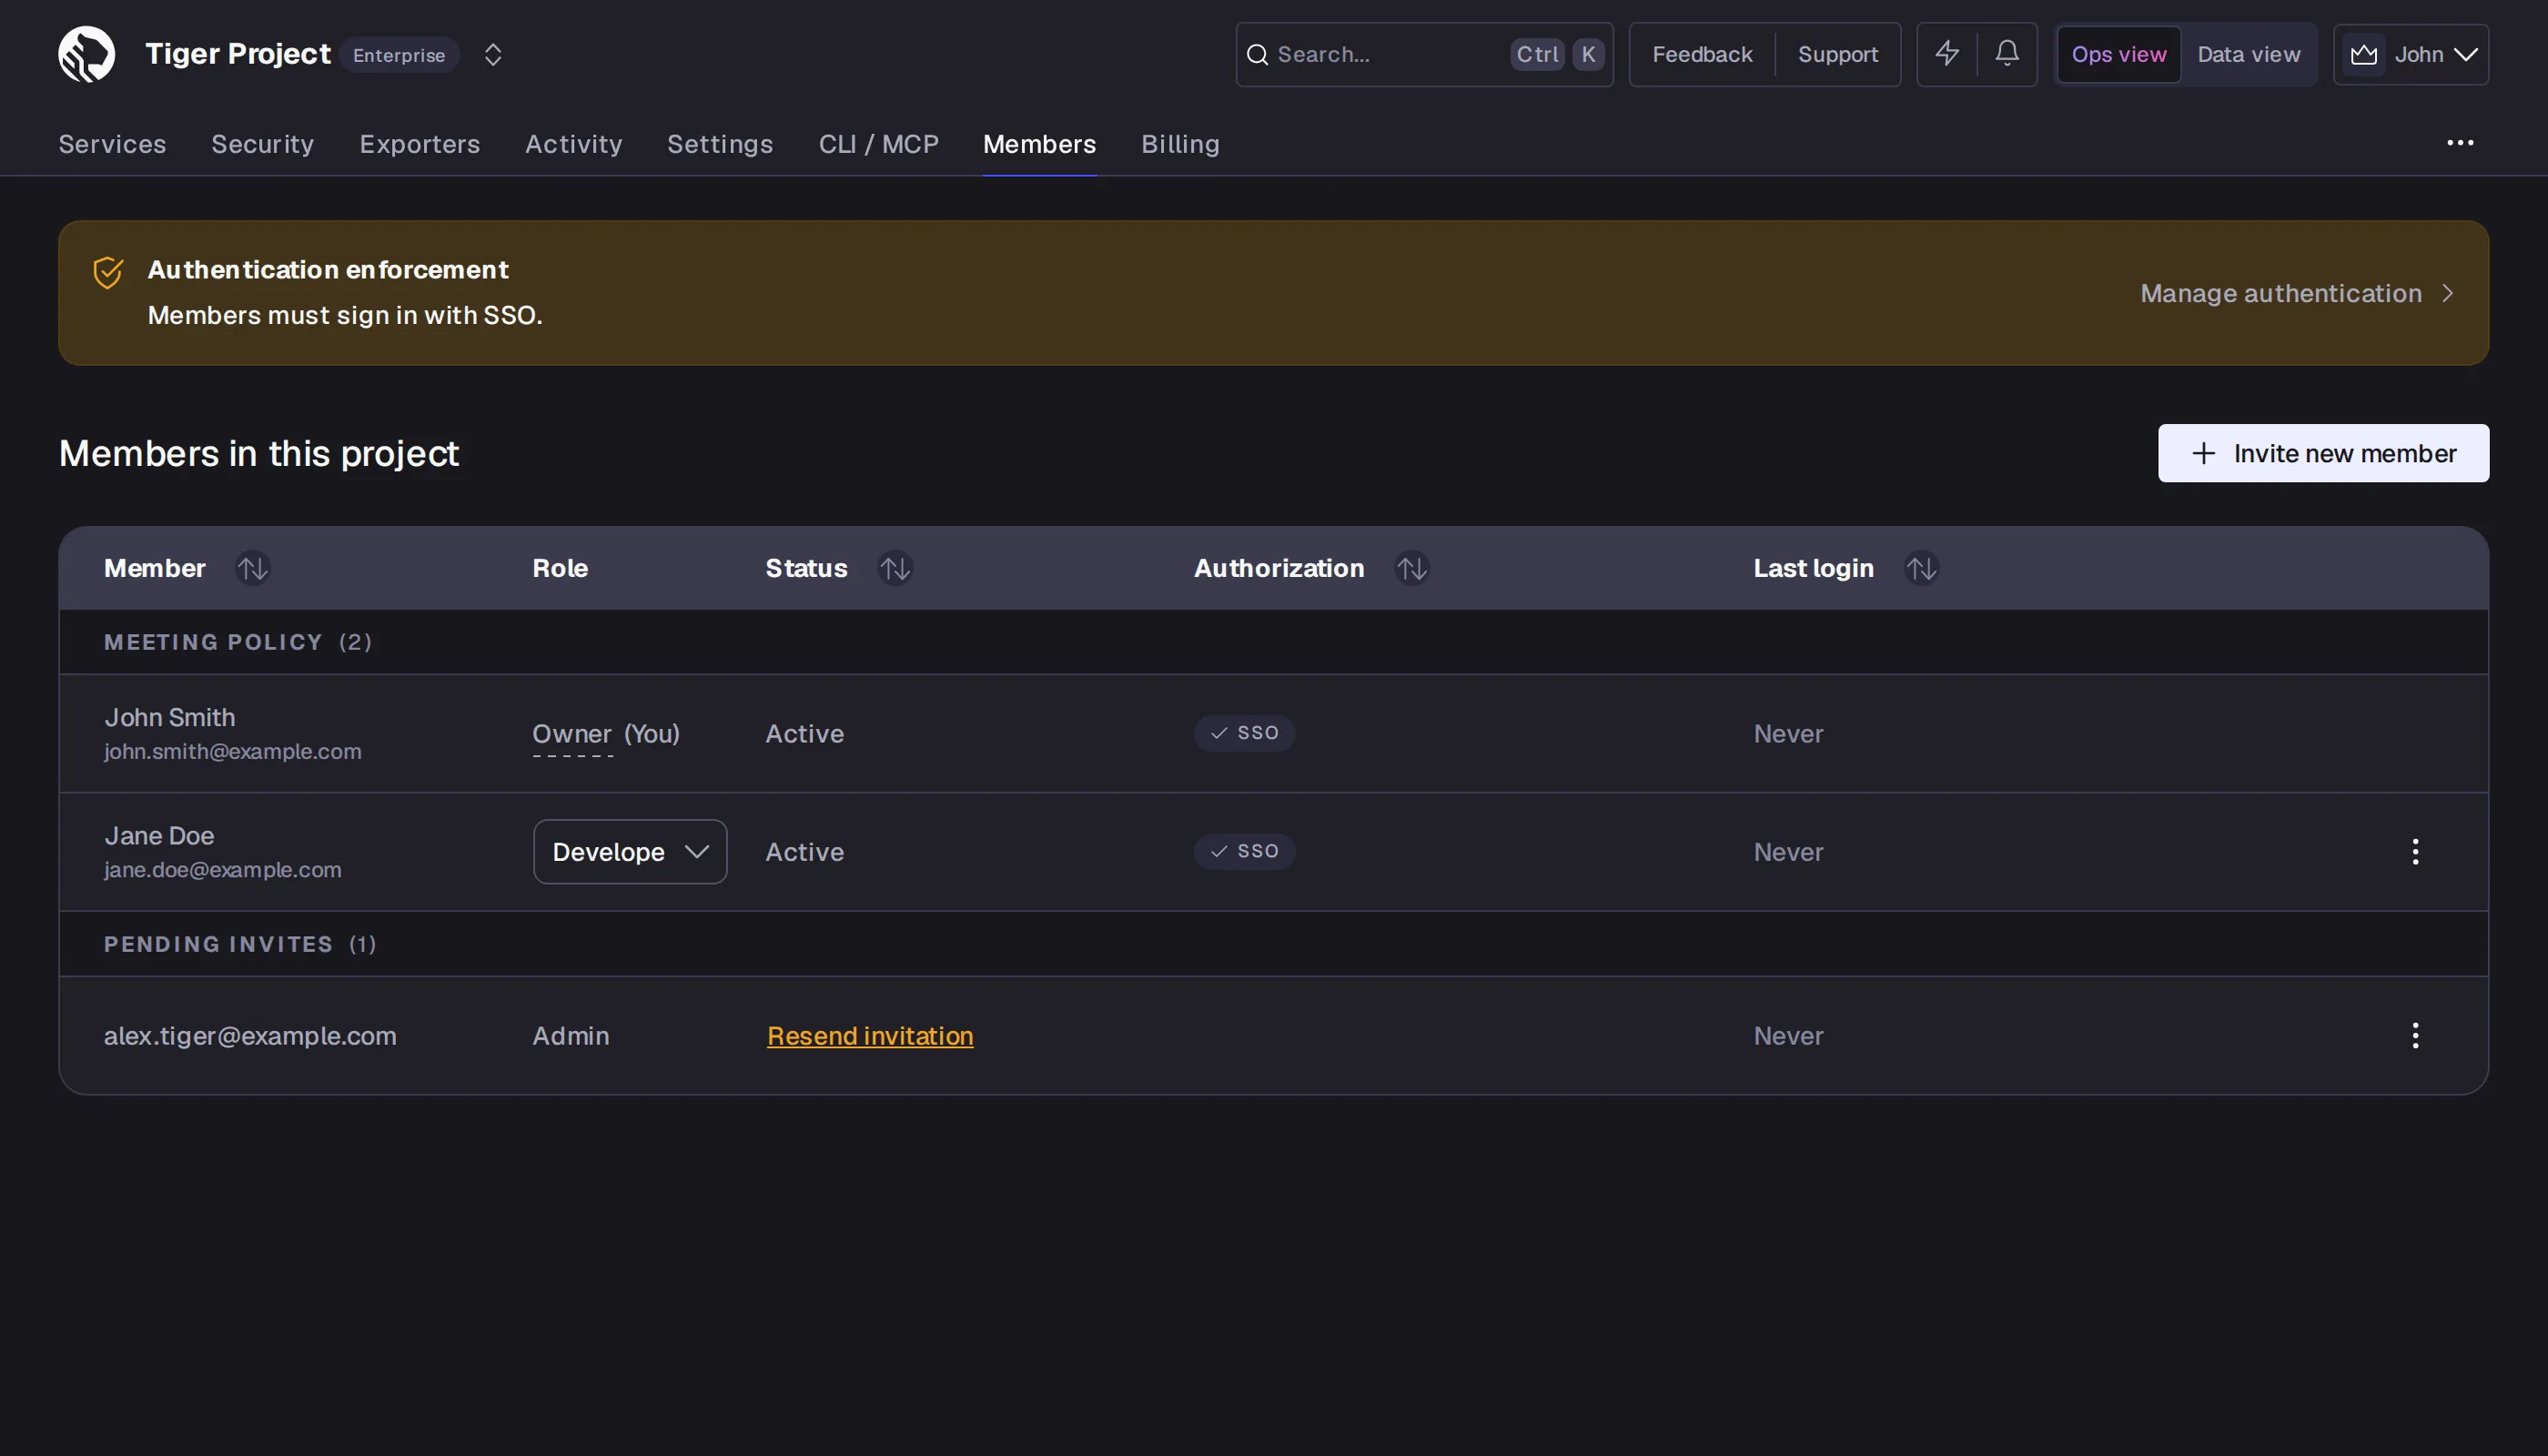The image size is (2548, 1456).
Task: Switch to the Exporters tab
Action: click(420, 144)
